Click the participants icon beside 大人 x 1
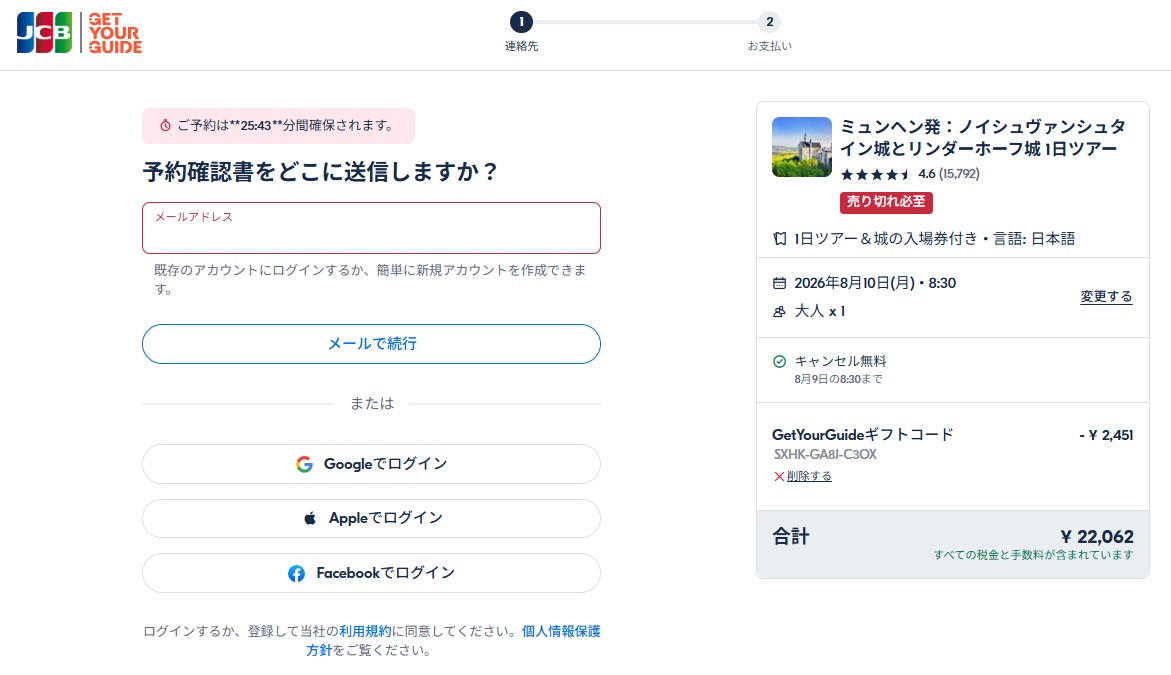This screenshot has height=675, width=1171. pos(779,311)
